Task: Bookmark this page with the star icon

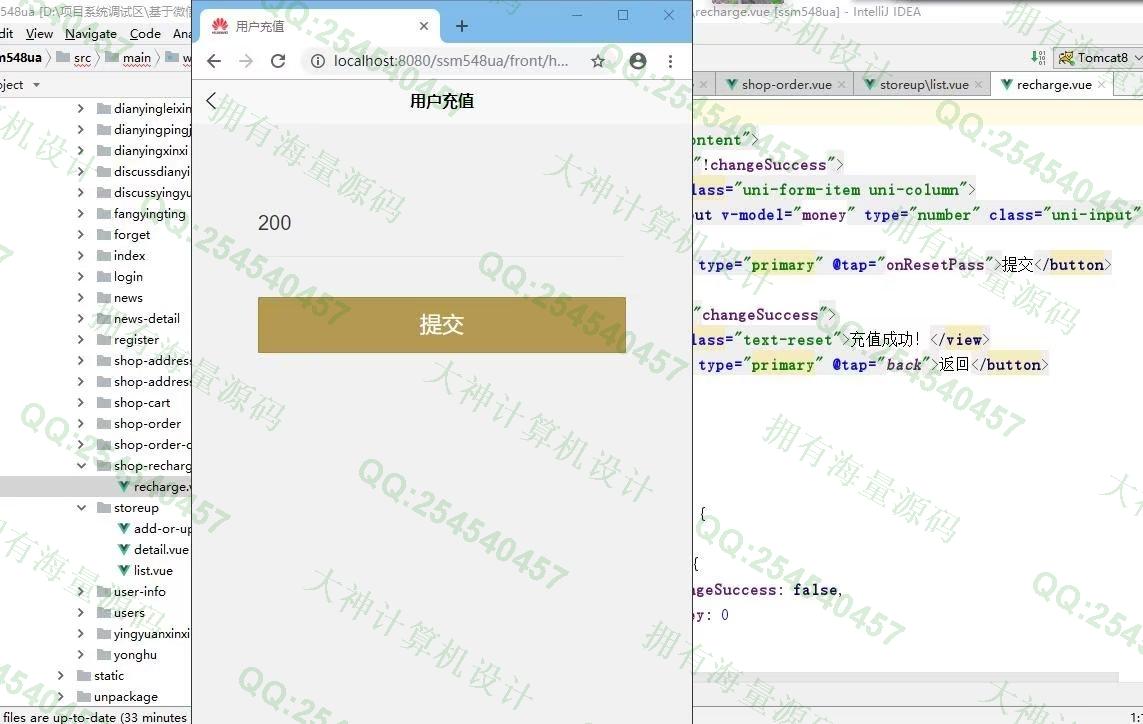Action: [598, 61]
